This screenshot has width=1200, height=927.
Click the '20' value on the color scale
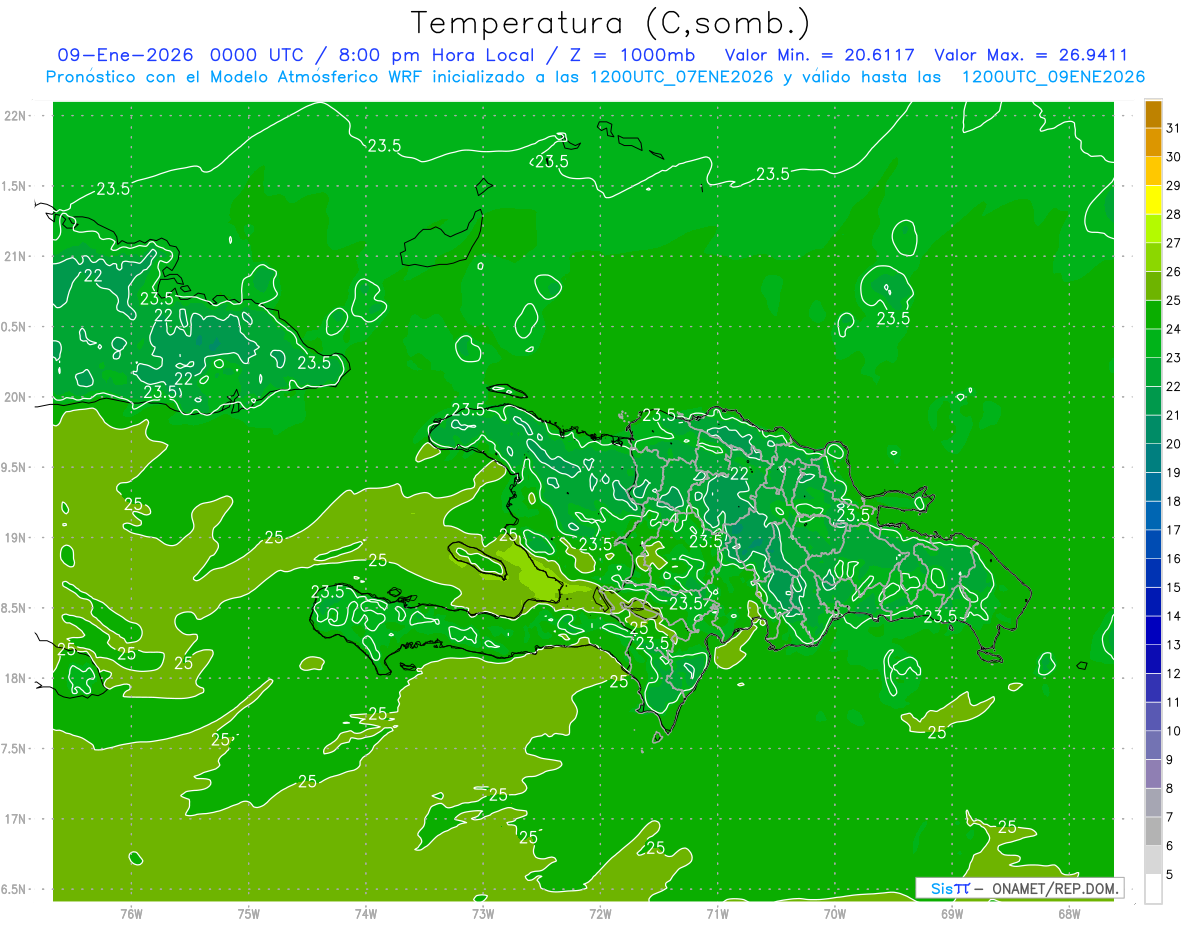point(1173,444)
